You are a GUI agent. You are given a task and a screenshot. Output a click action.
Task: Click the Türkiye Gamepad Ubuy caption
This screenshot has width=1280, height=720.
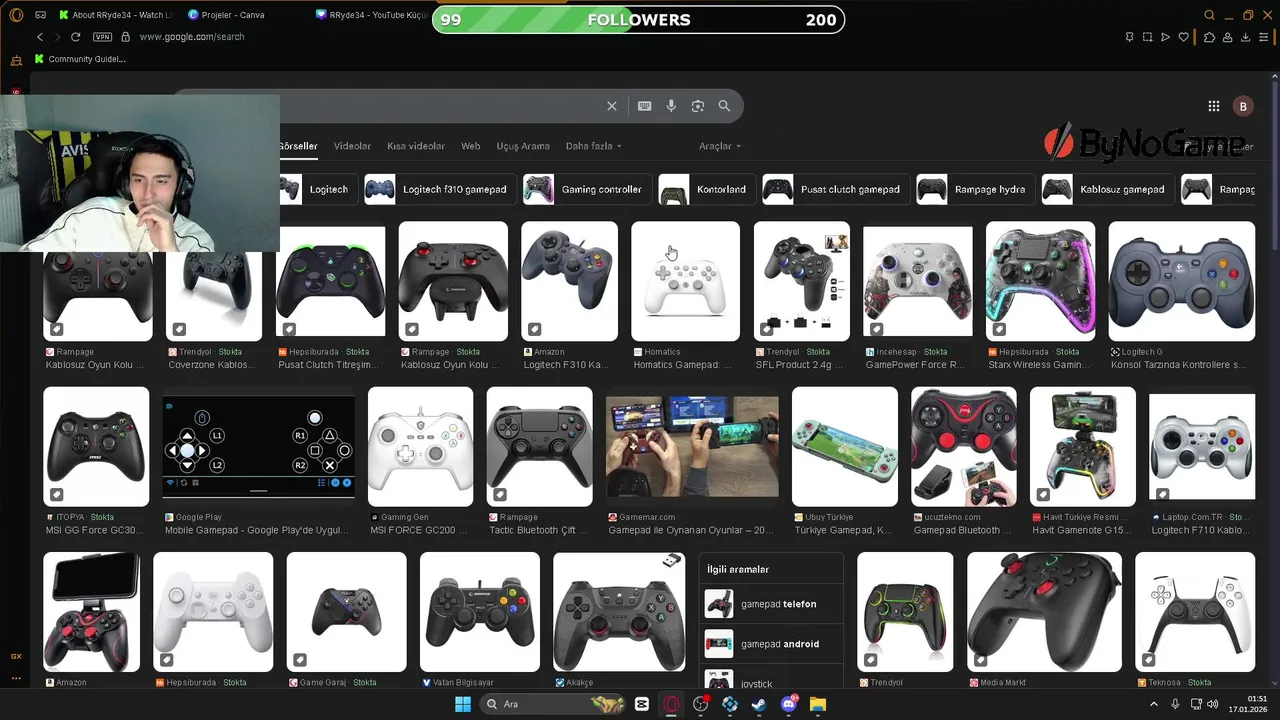click(842, 530)
